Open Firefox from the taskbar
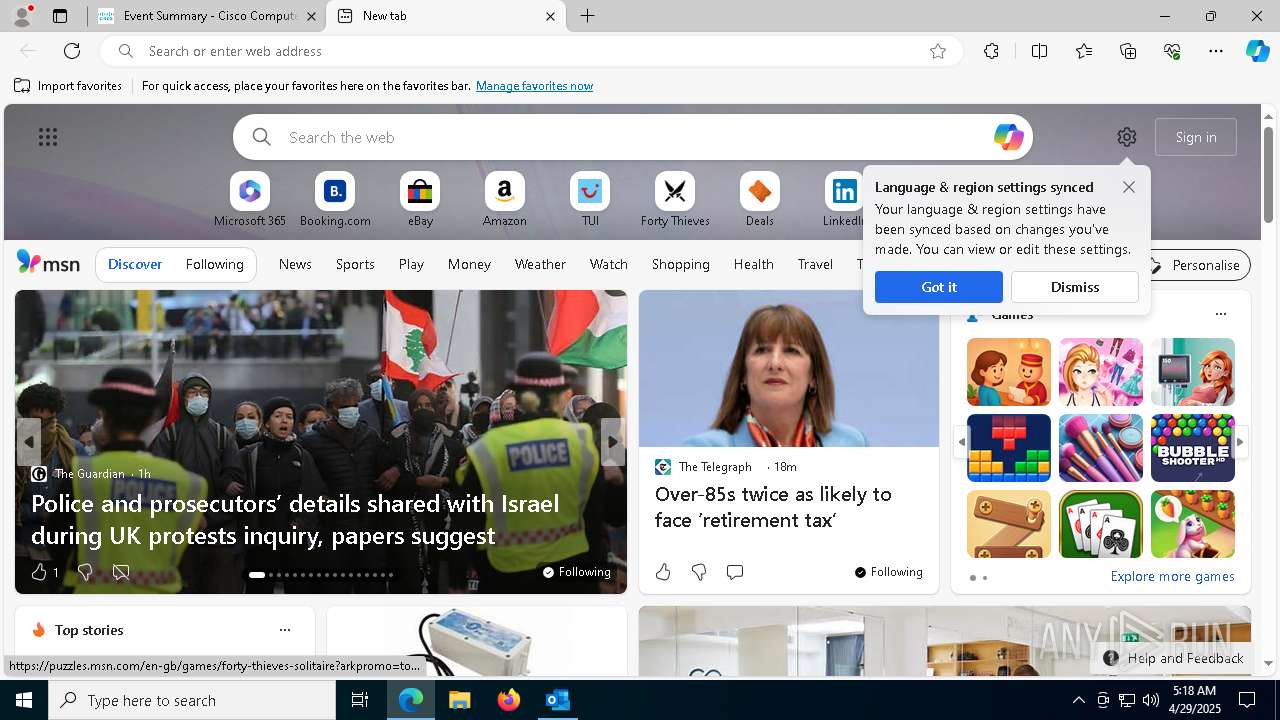This screenshot has height=720, width=1280. click(x=509, y=700)
